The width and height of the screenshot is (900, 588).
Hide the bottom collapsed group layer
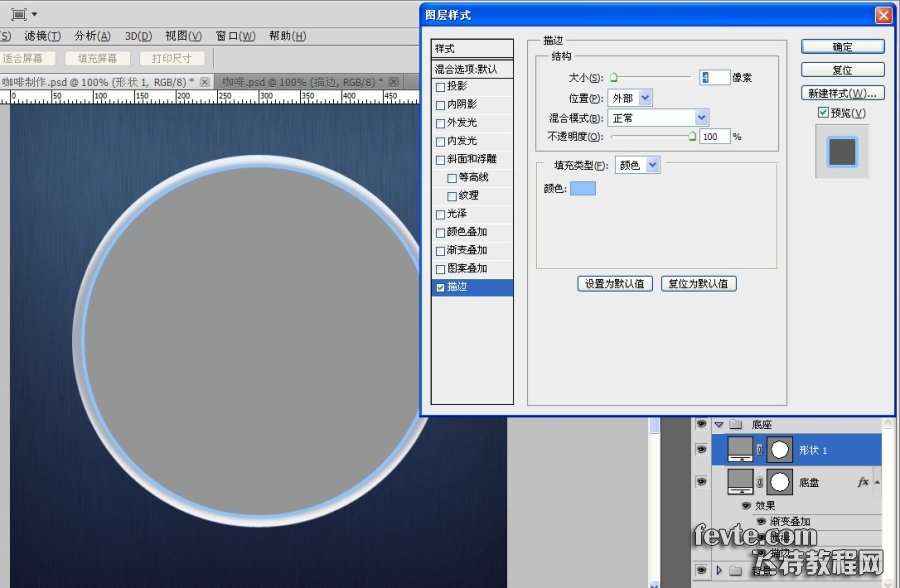coord(701,570)
